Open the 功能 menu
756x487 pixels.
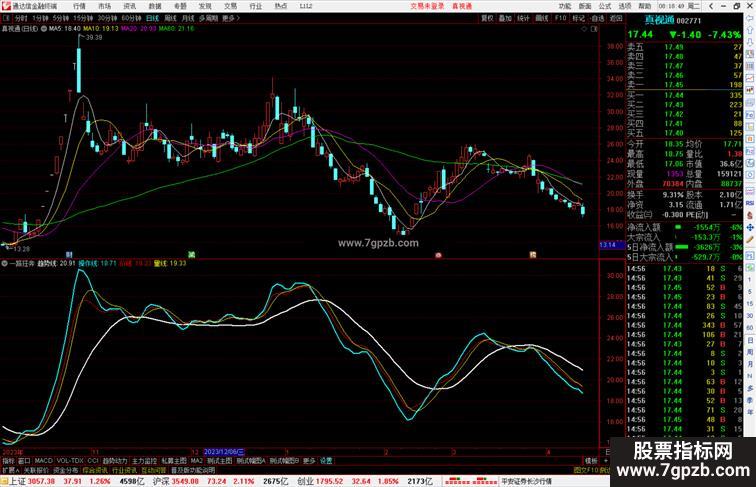565,6
